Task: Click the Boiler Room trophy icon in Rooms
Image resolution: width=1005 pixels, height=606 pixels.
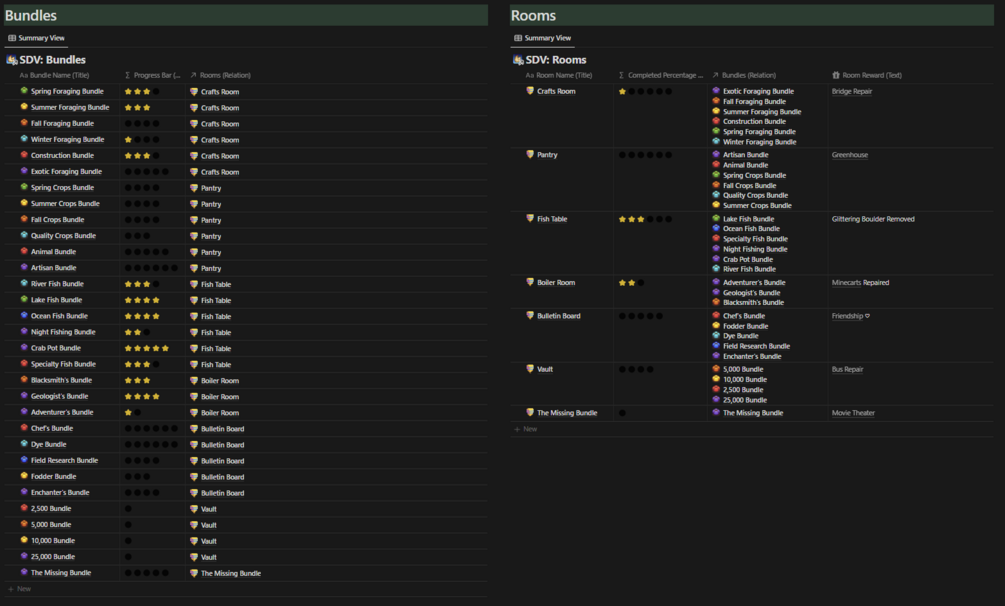Action: [530, 282]
